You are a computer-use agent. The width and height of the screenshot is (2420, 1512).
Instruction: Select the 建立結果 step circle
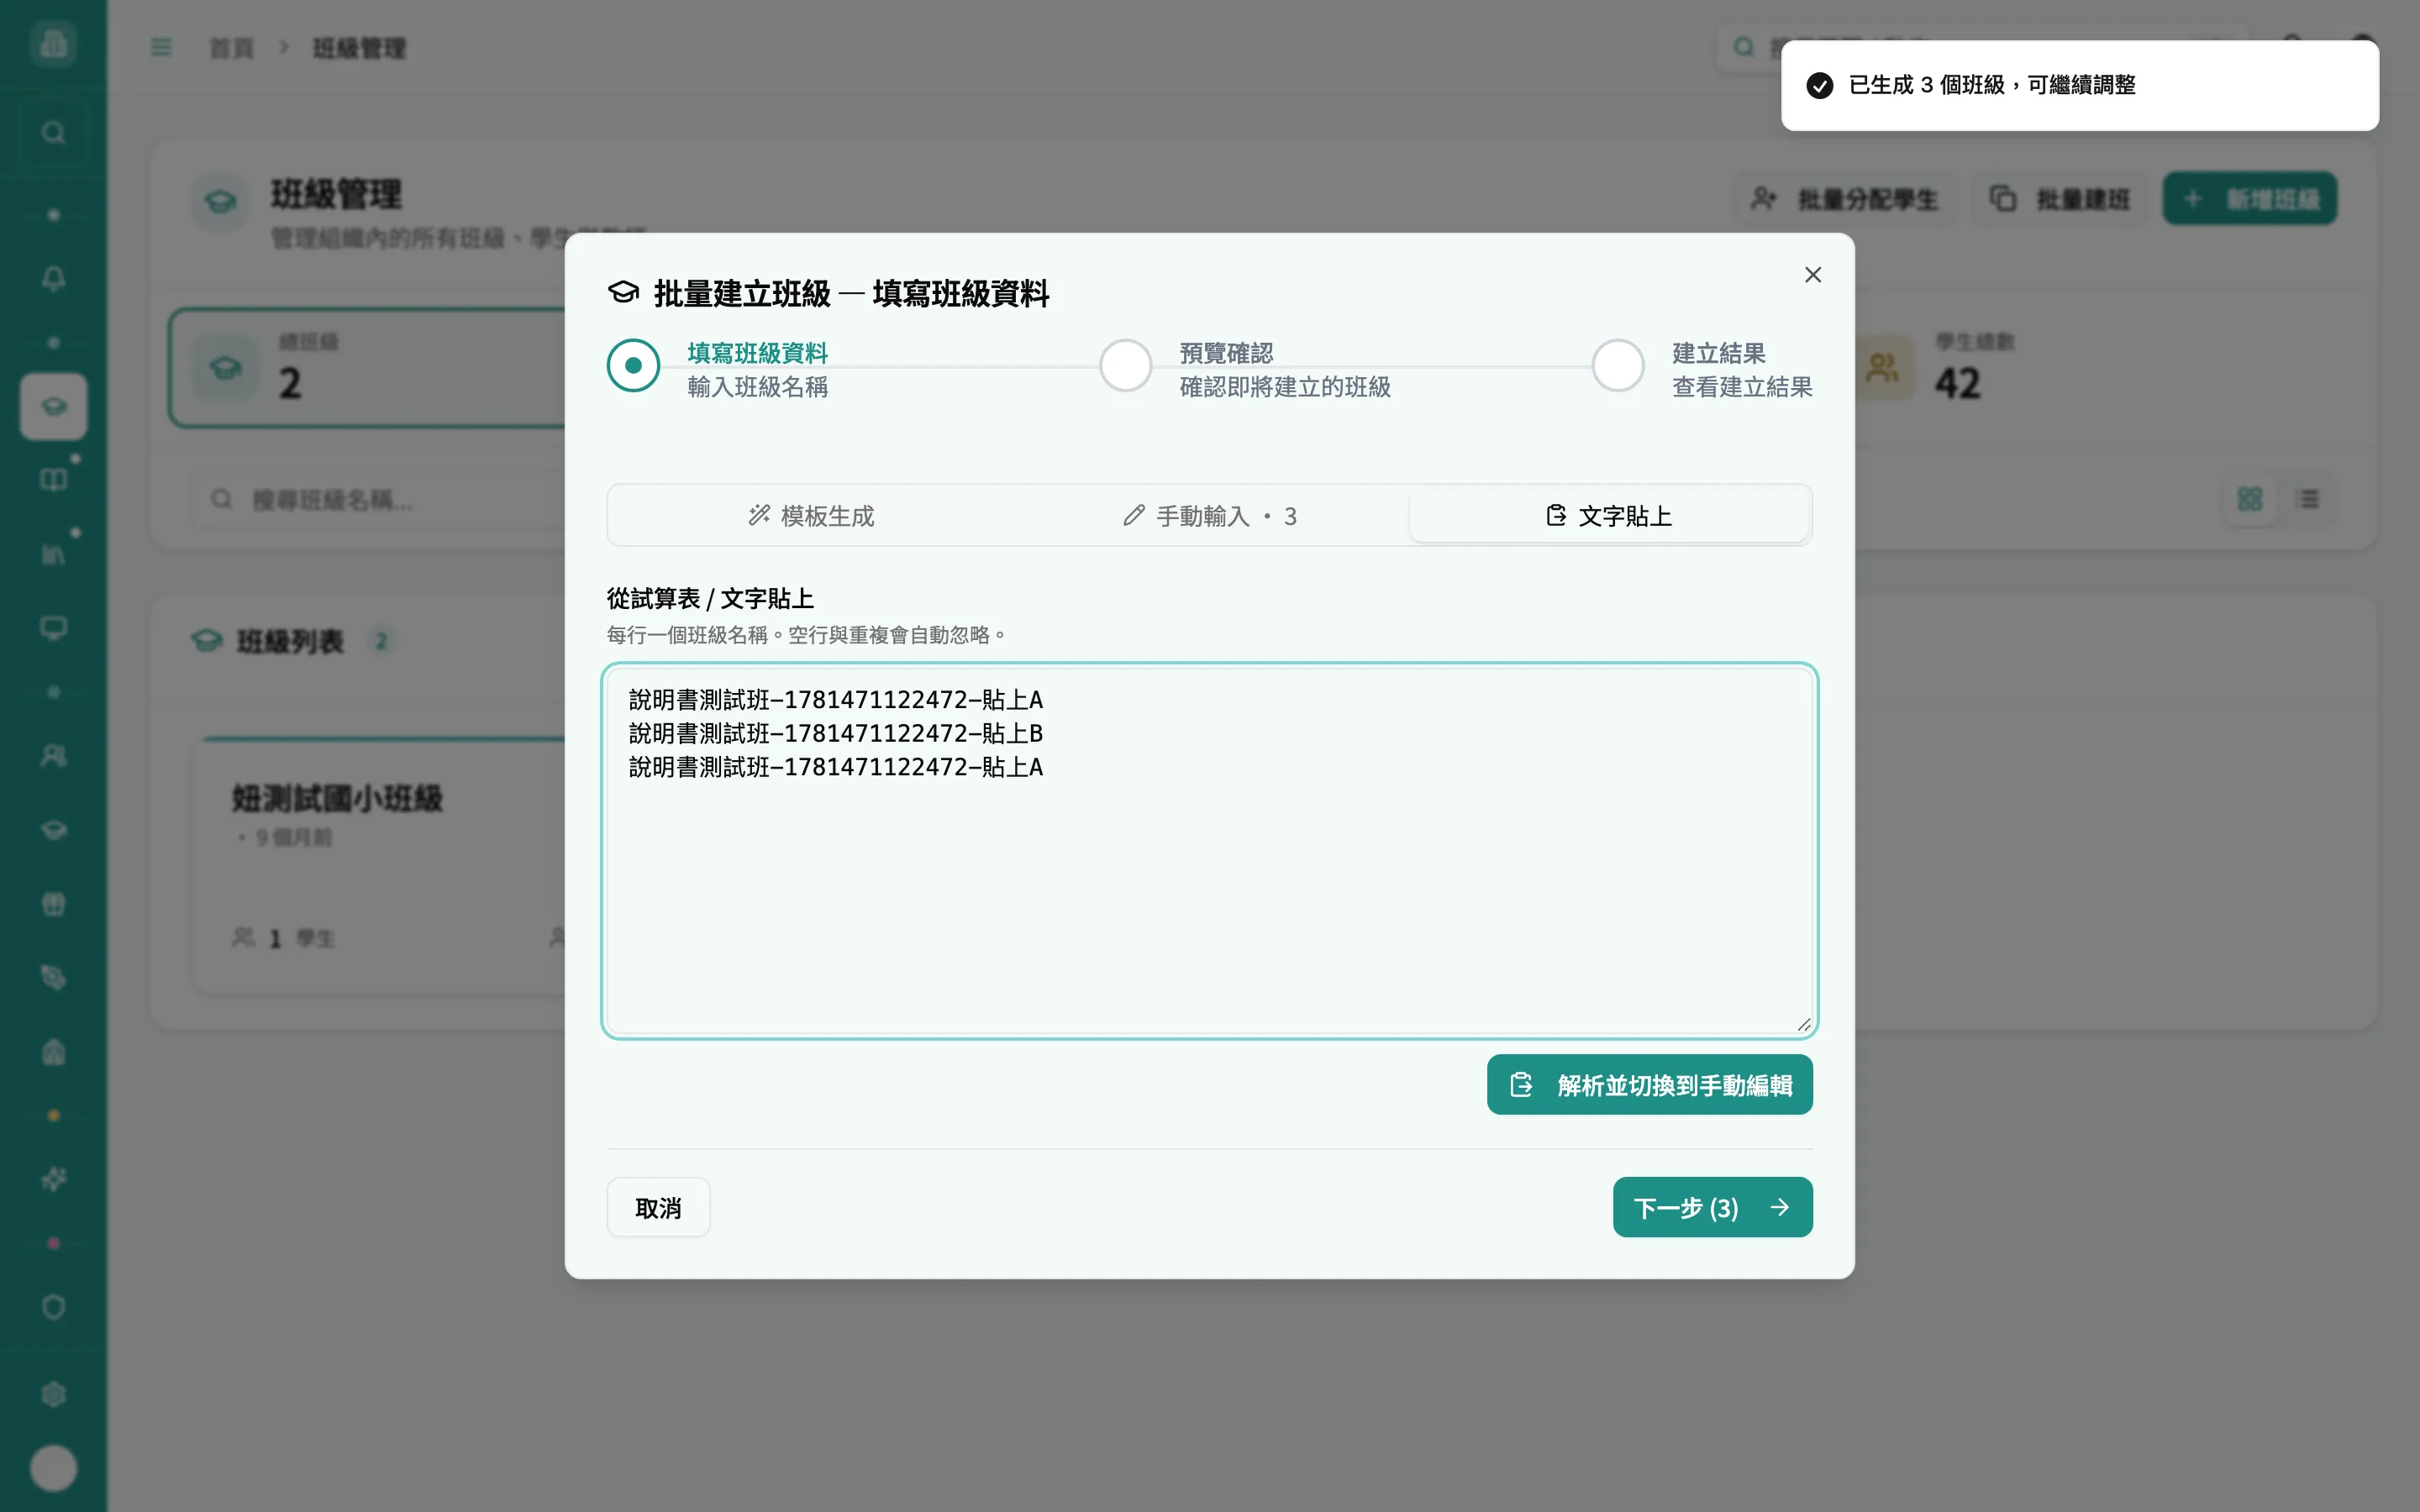pyautogui.click(x=1618, y=366)
